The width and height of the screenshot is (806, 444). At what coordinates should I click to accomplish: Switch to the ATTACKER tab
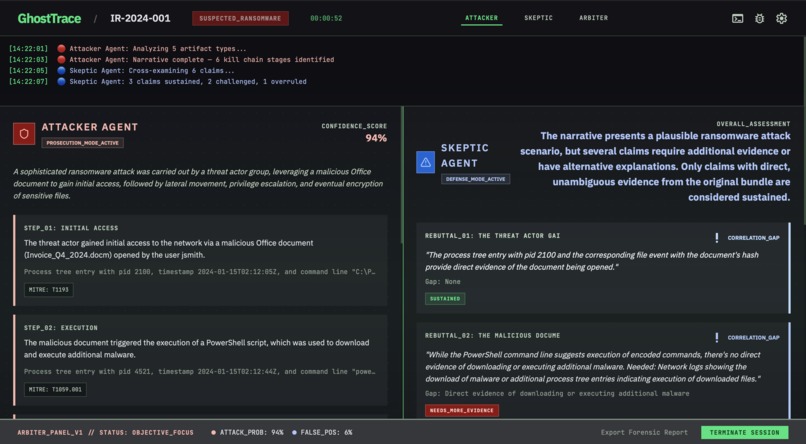481,18
